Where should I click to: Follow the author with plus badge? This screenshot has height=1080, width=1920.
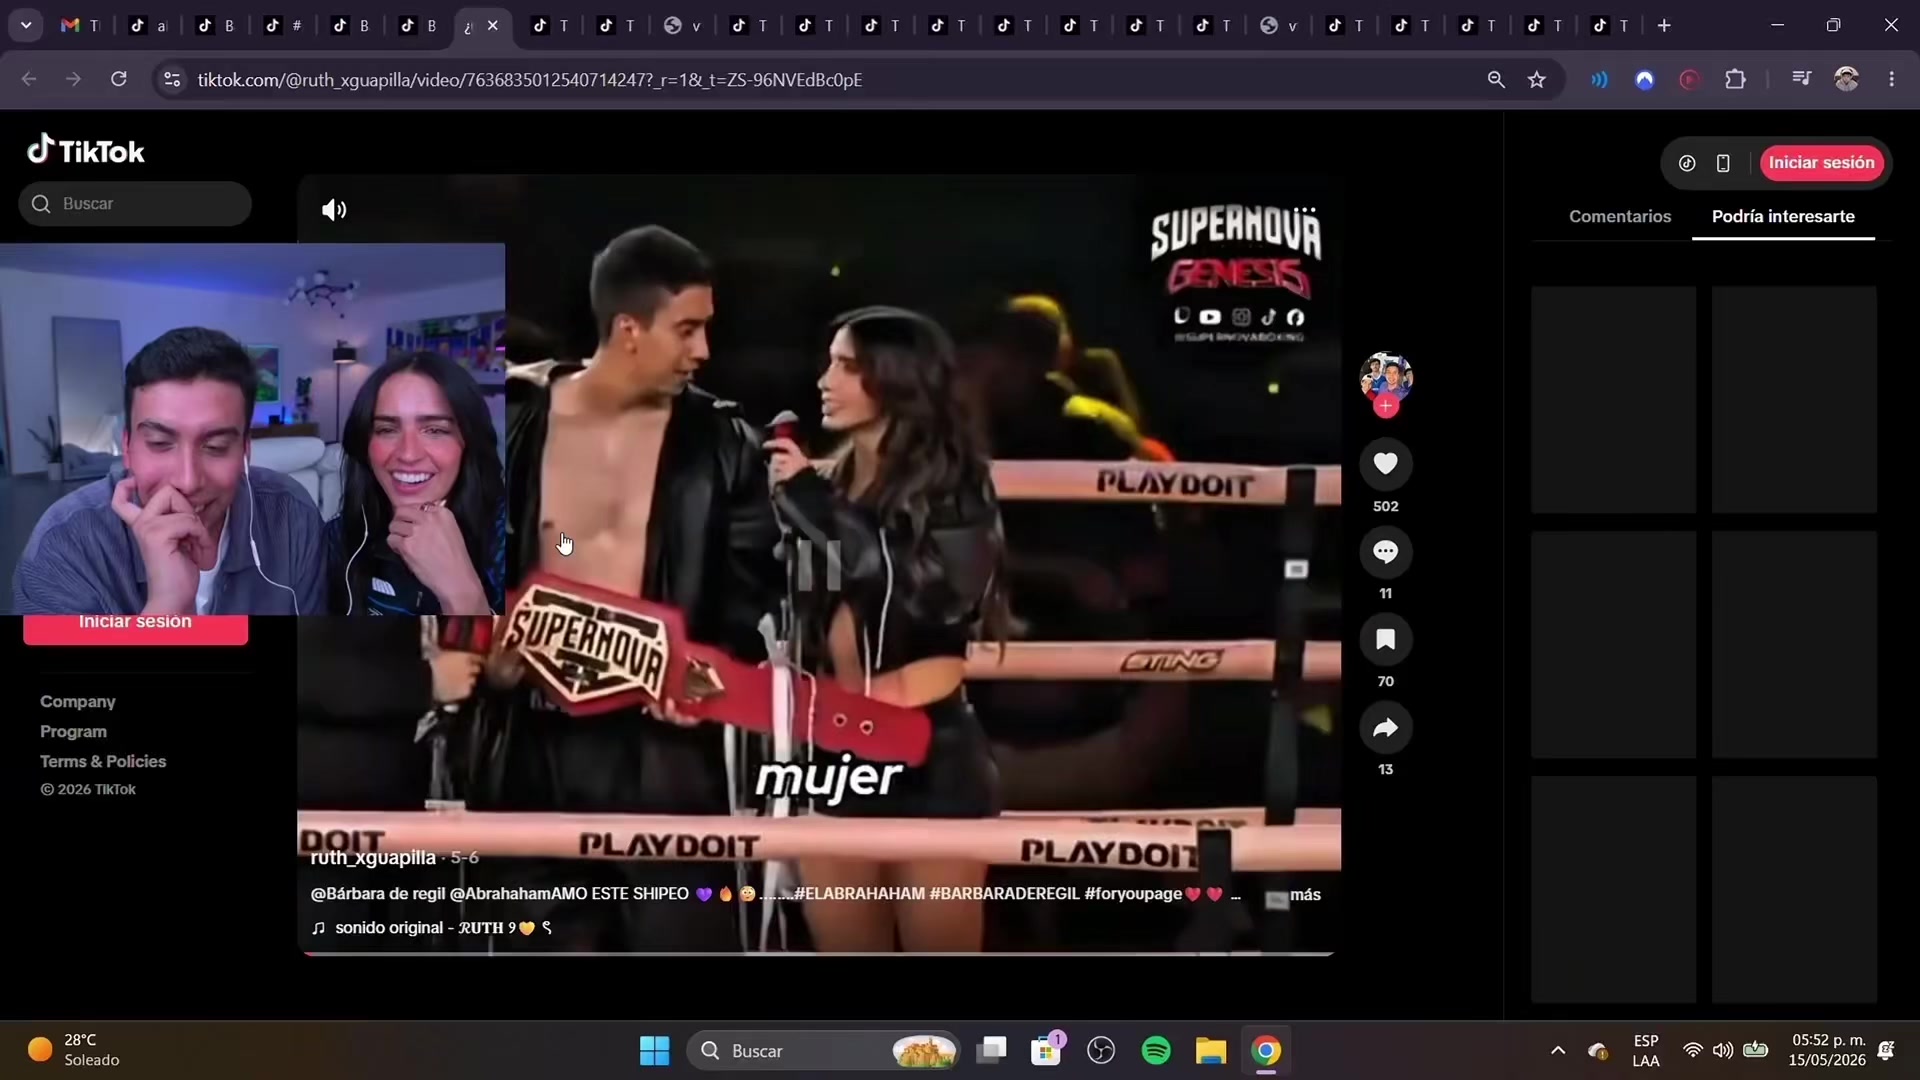coord(1386,406)
